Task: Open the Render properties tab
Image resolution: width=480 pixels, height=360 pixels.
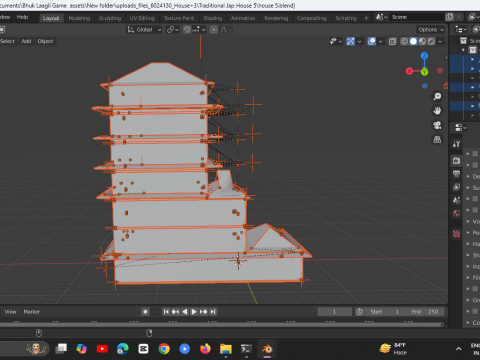Action: tap(456, 161)
